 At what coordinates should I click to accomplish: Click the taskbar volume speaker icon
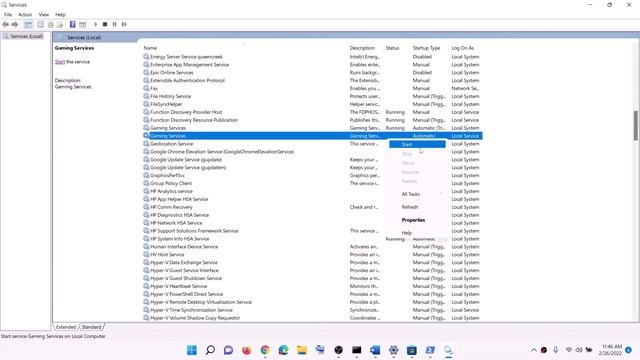[579, 350]
